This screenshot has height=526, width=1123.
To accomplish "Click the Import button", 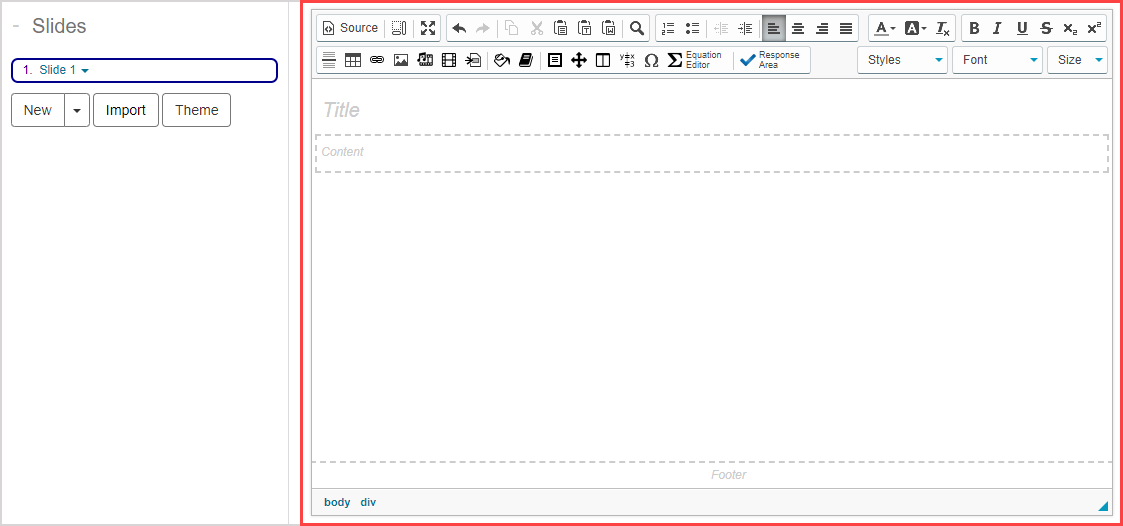I will (x=126, y=110).
